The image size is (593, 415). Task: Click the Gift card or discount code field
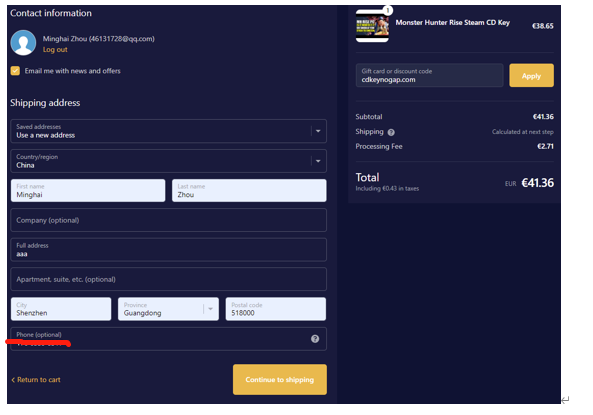tap(429, 76)
